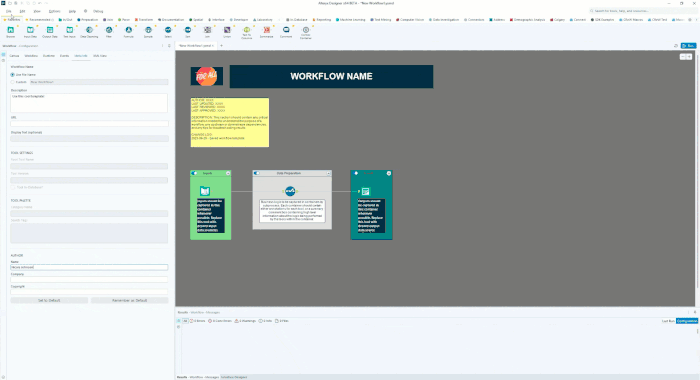
Task: Zoom out canvas with the minus button
Action: pos(682,57)
